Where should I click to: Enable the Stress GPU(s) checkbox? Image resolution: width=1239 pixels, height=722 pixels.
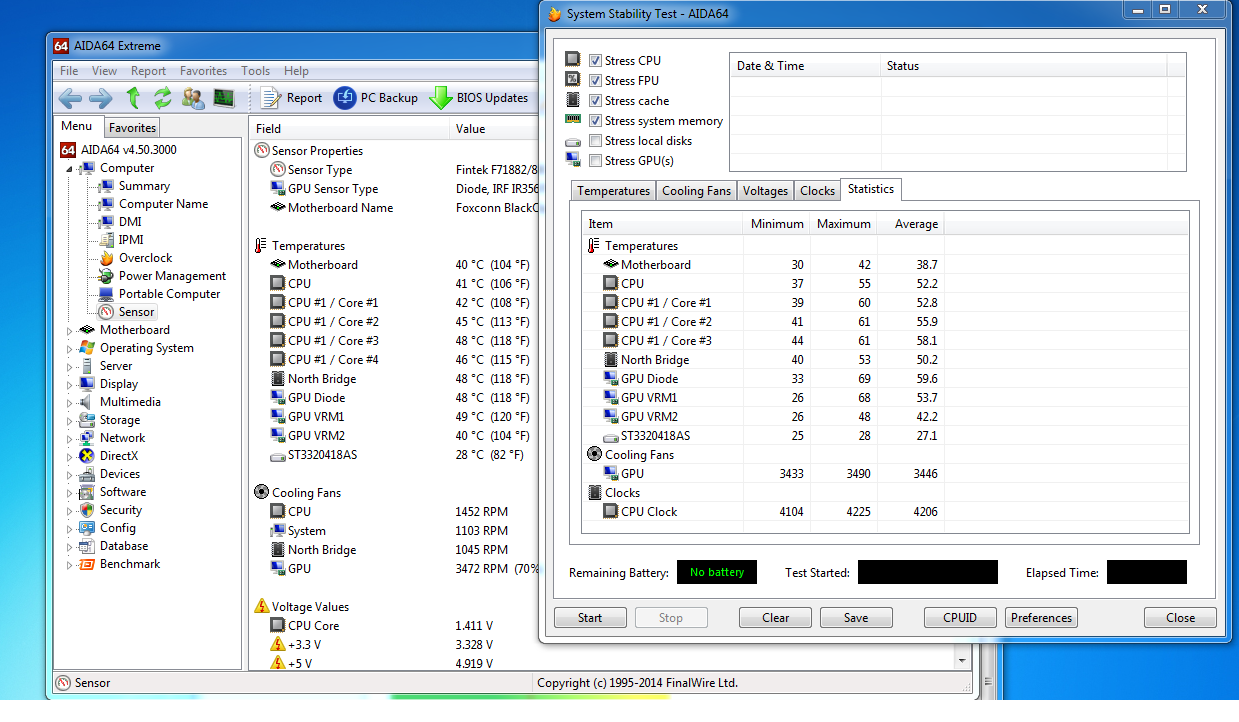click(x=596, y=161)
